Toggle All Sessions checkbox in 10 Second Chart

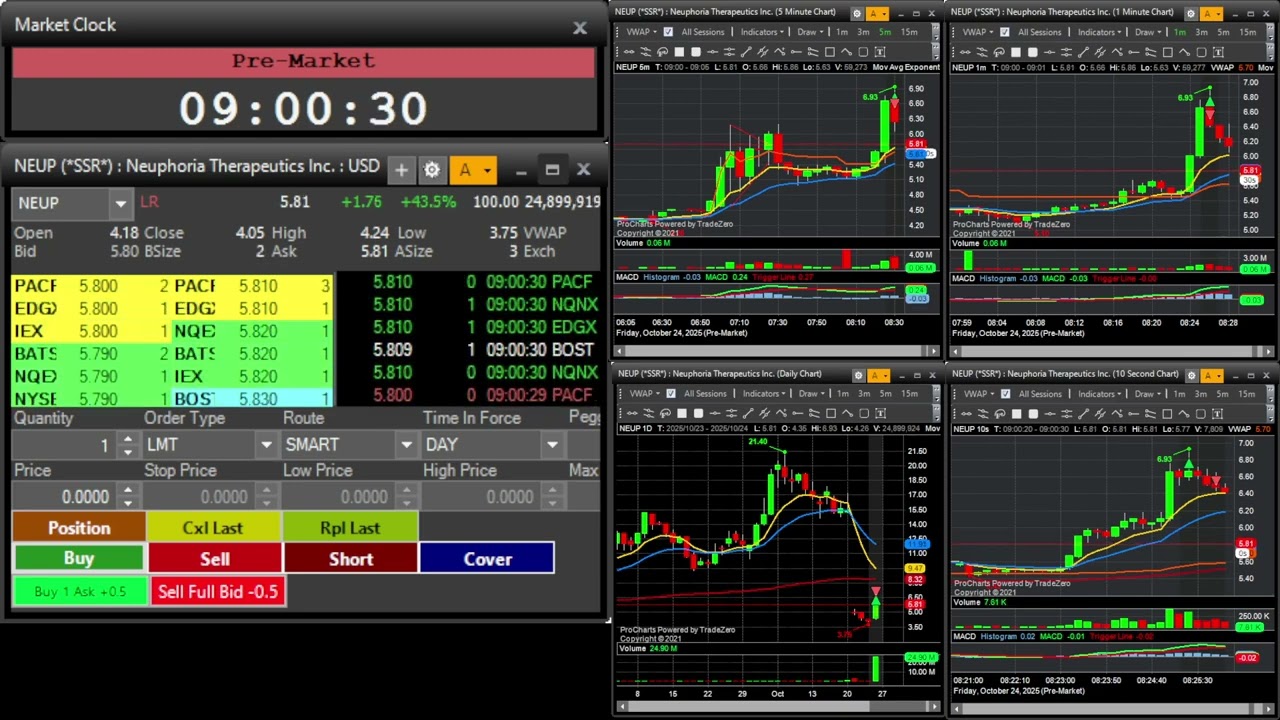(1004, 393)
